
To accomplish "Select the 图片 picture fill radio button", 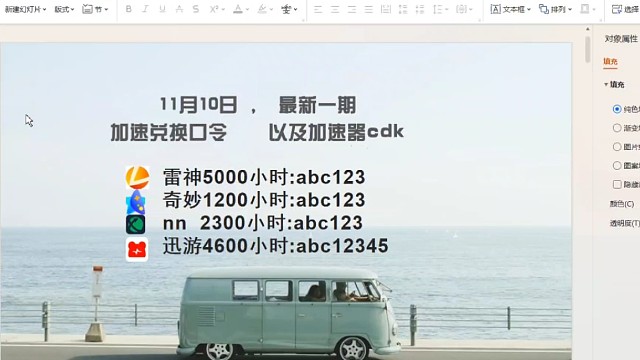I will (617, 147).
